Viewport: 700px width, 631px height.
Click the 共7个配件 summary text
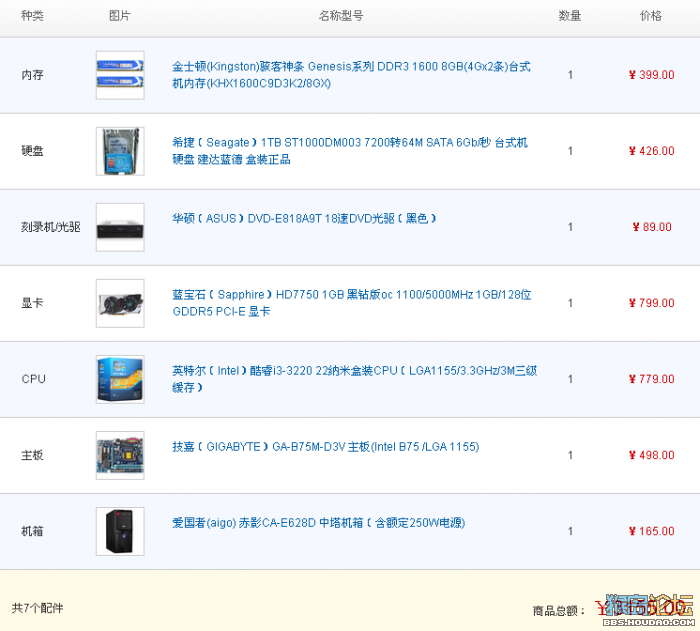pyautogui.click(x=38, y=608)
